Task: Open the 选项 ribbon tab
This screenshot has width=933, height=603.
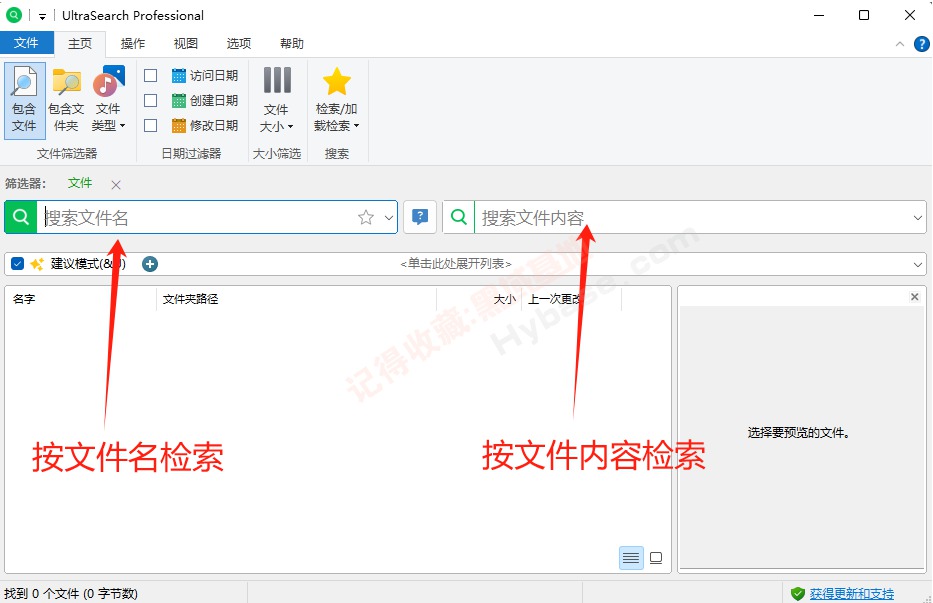Action: point(239,43)
